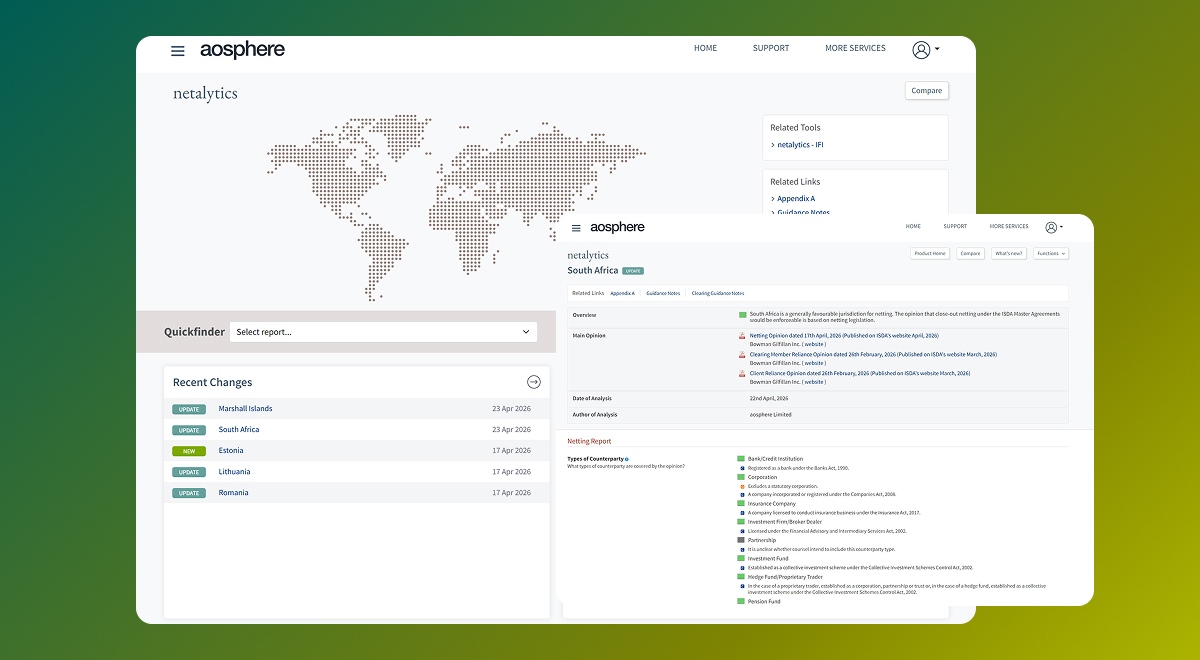
Task: Click the aosphere logo in back window
Action: tap(242, 50)
